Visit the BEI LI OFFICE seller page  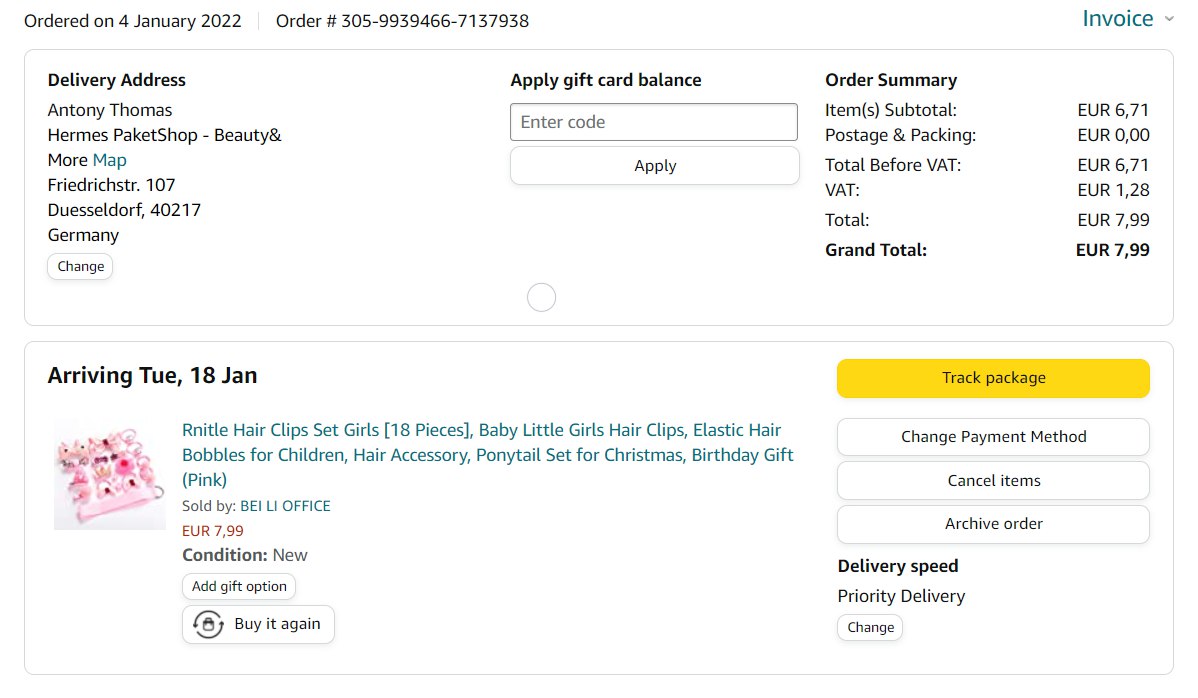285,506
